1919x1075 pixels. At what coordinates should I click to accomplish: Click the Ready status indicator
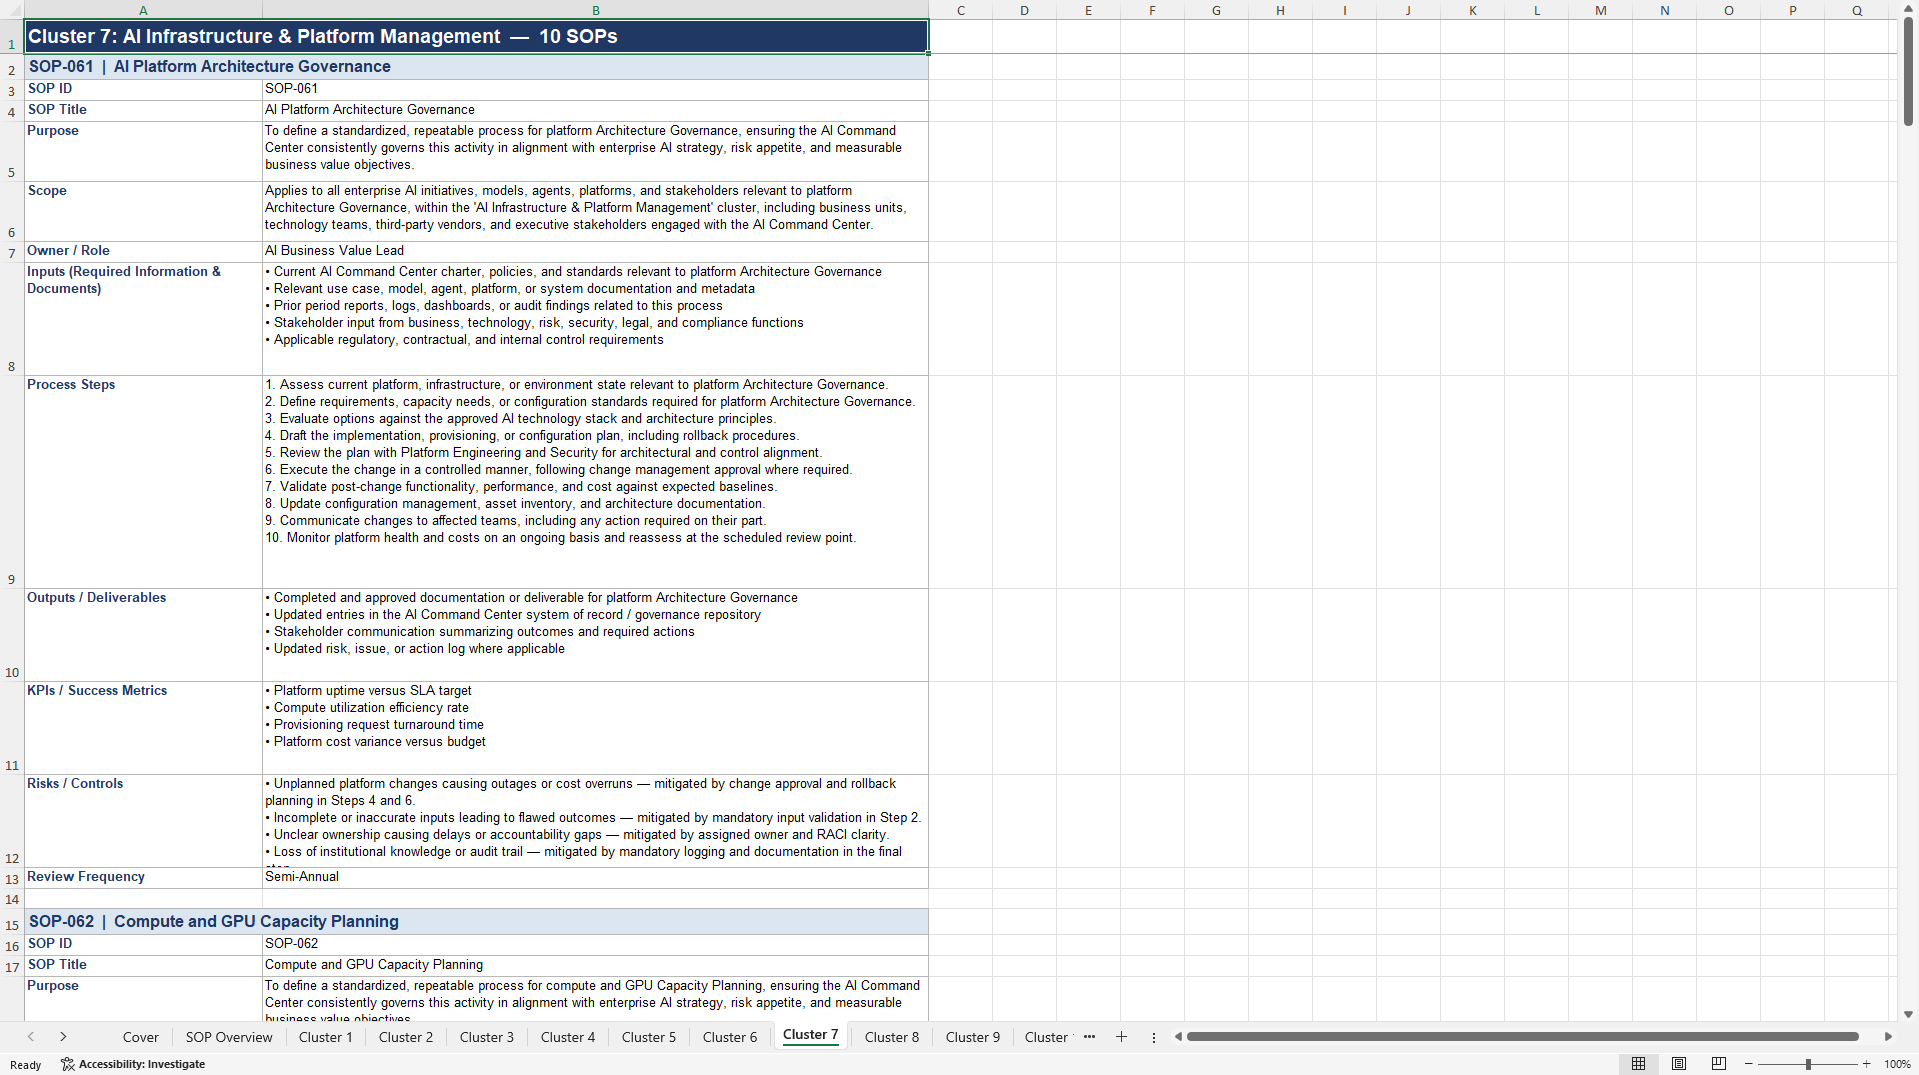pyautogui.click(x=26, y=1064)
